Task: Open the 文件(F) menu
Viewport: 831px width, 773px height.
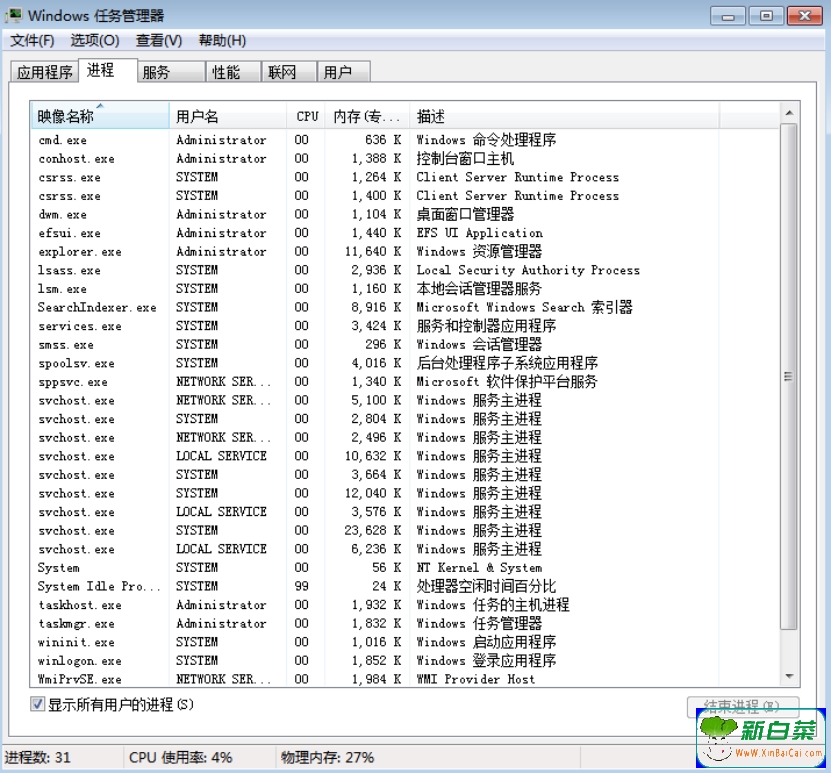Action: click(32, 40)
